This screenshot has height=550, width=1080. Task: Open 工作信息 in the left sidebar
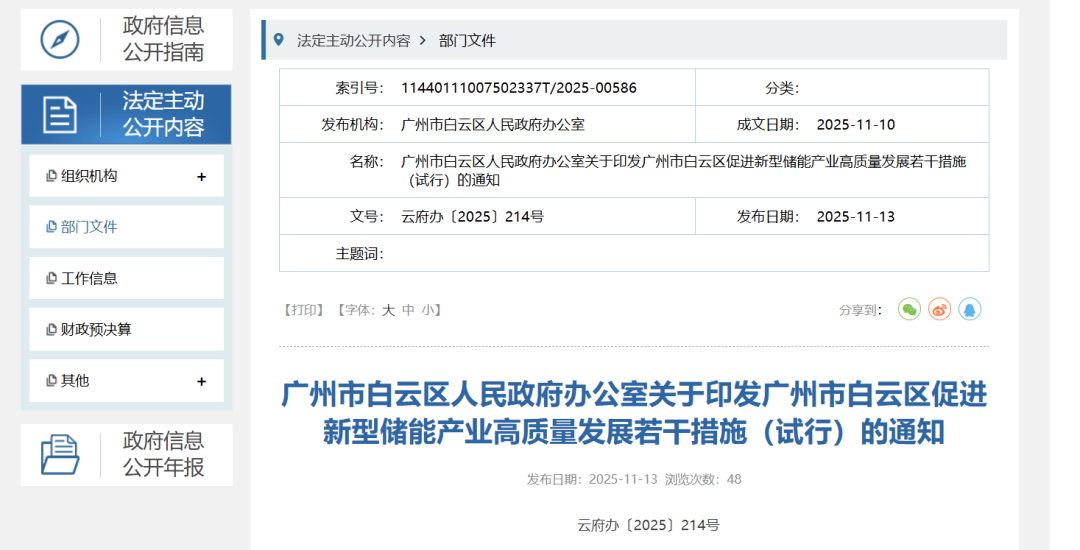tap(89, 279)
